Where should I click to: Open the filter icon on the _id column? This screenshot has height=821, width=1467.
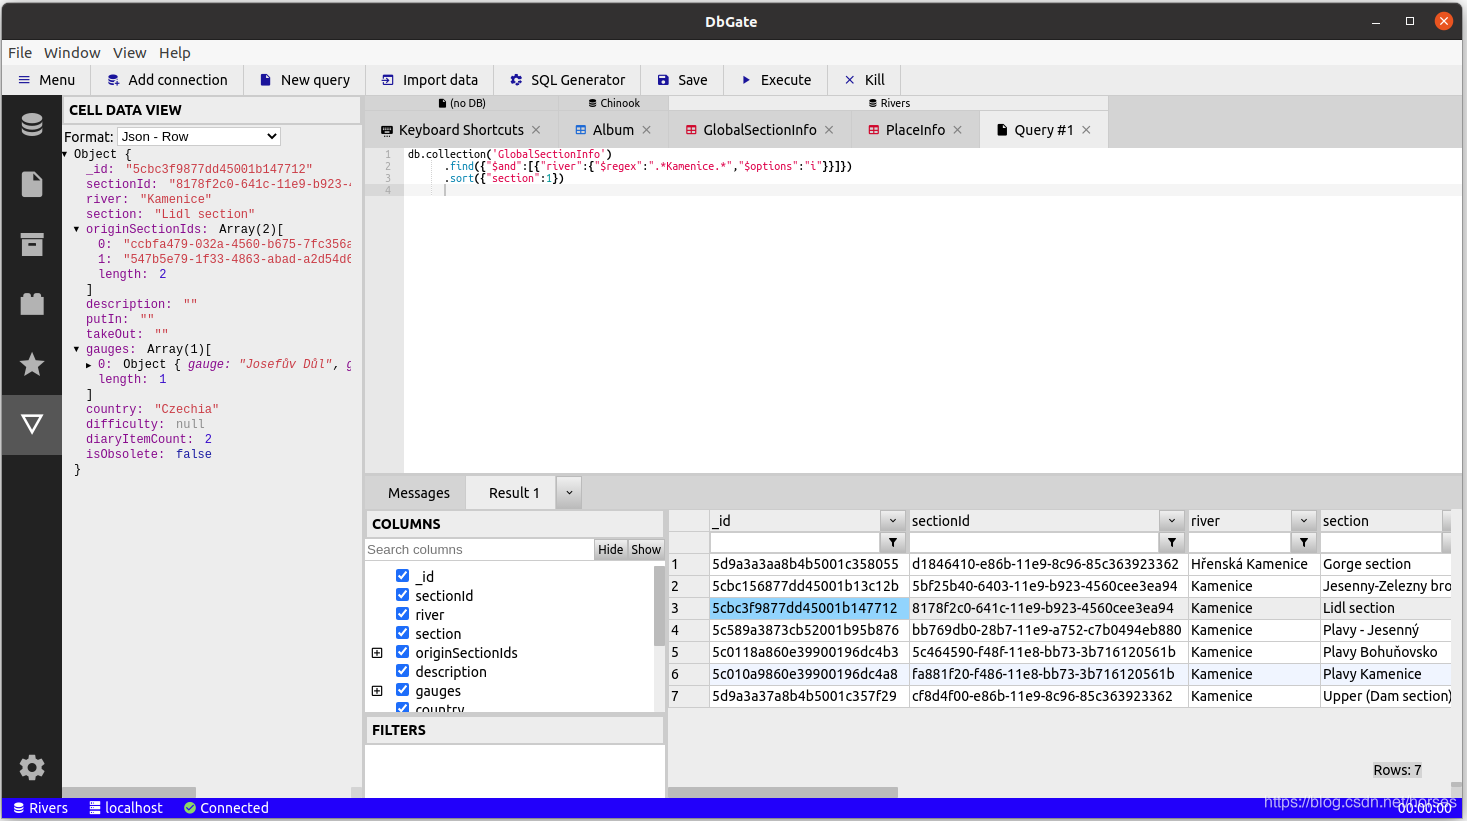coord(893,541)
